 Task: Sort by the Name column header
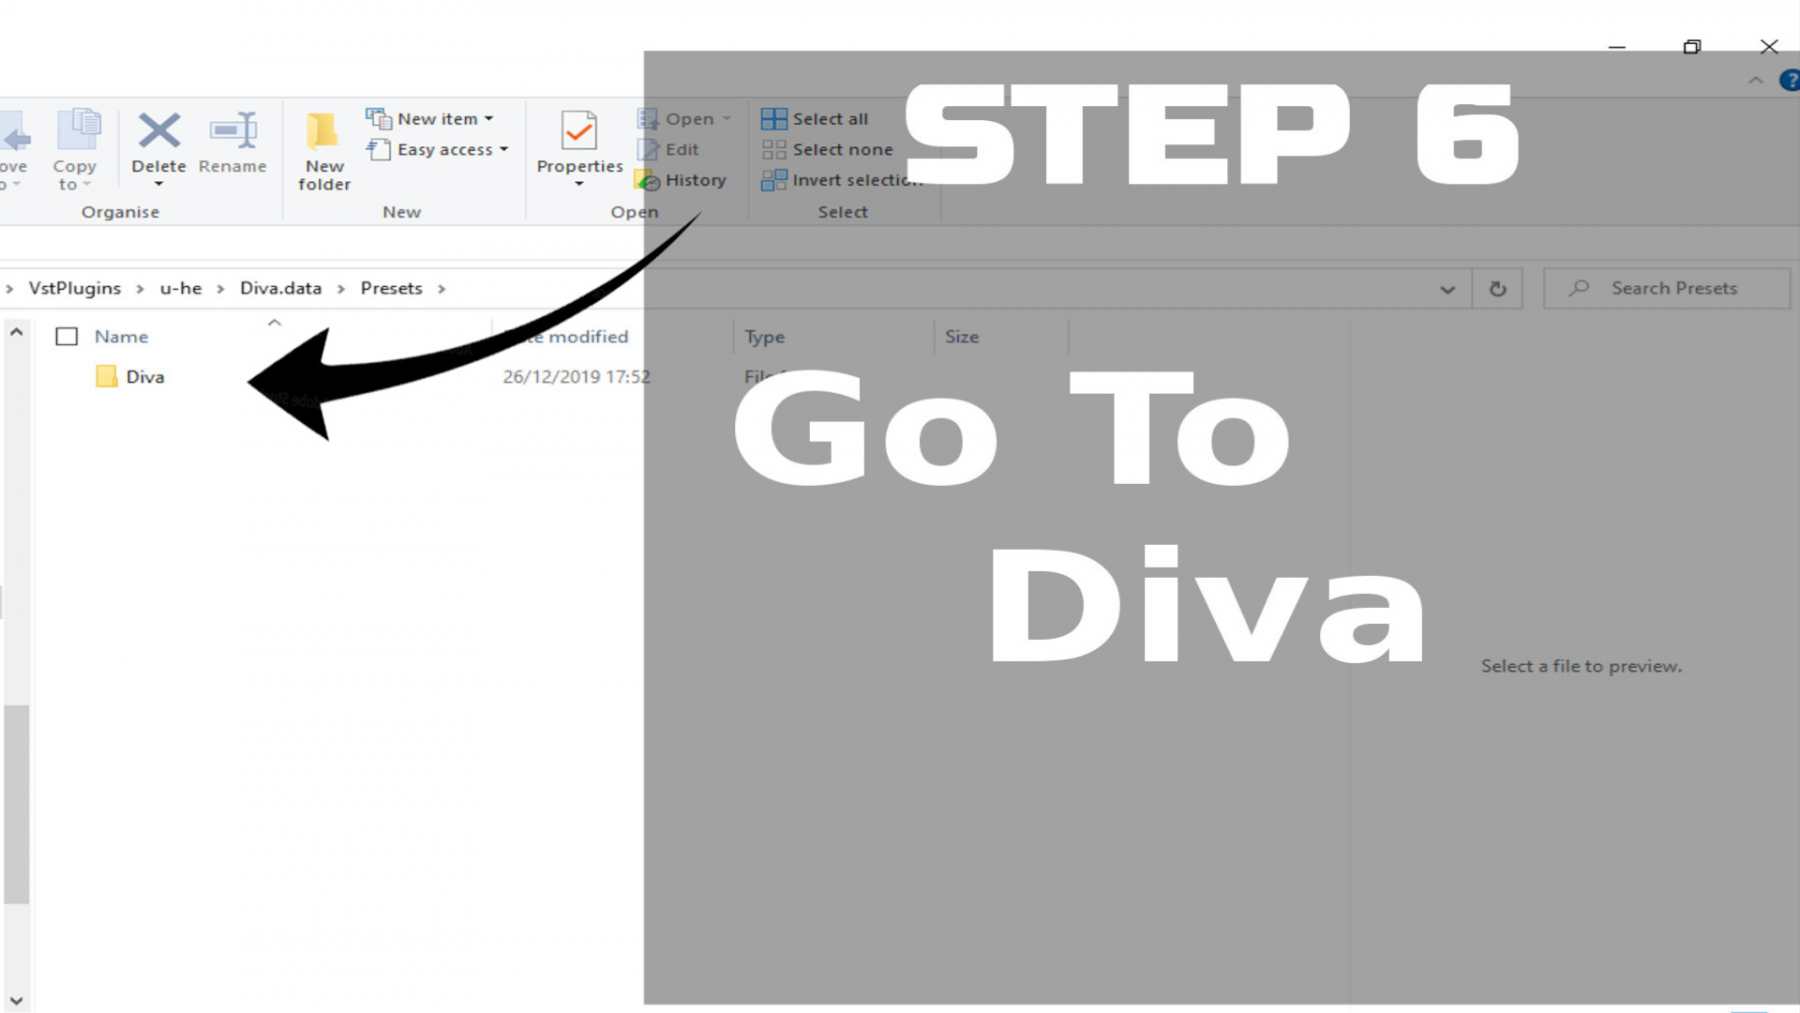(x=121, y=337)
